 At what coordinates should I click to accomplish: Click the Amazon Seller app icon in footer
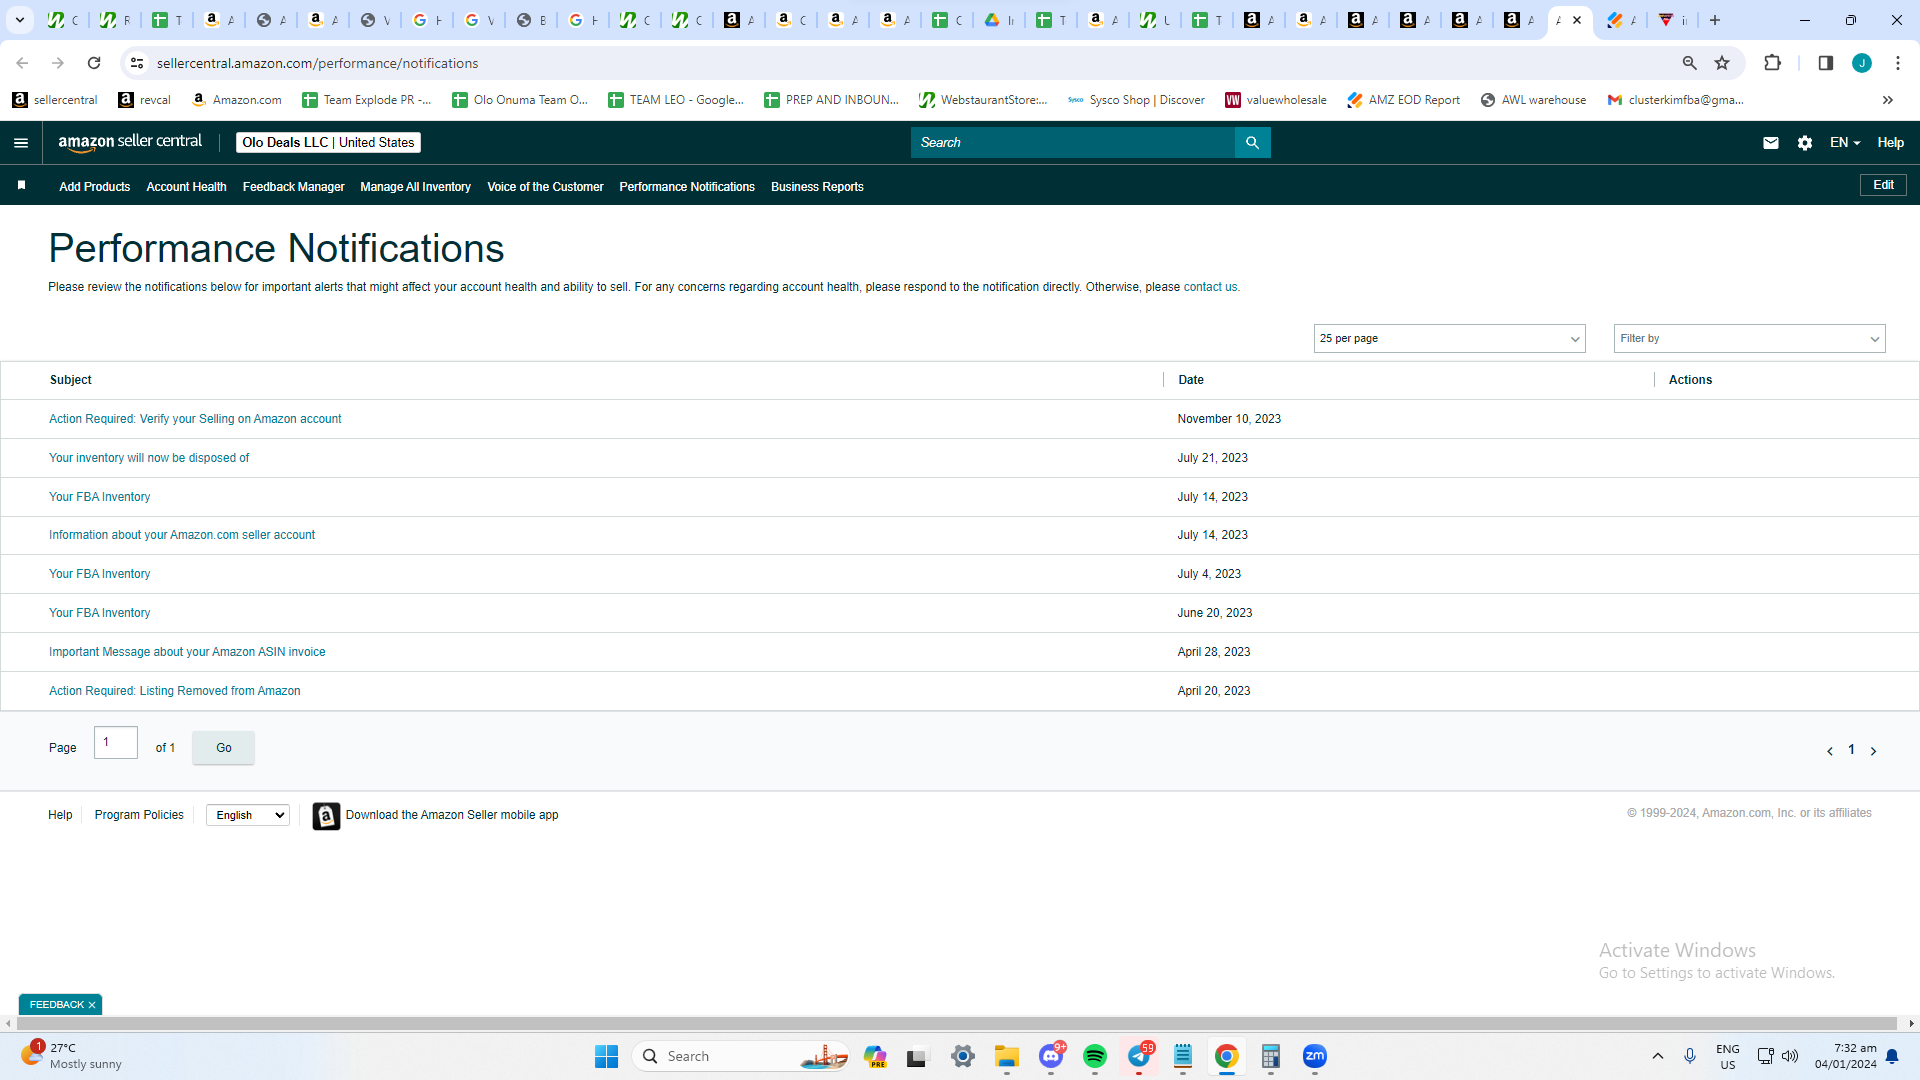[326, 816]
